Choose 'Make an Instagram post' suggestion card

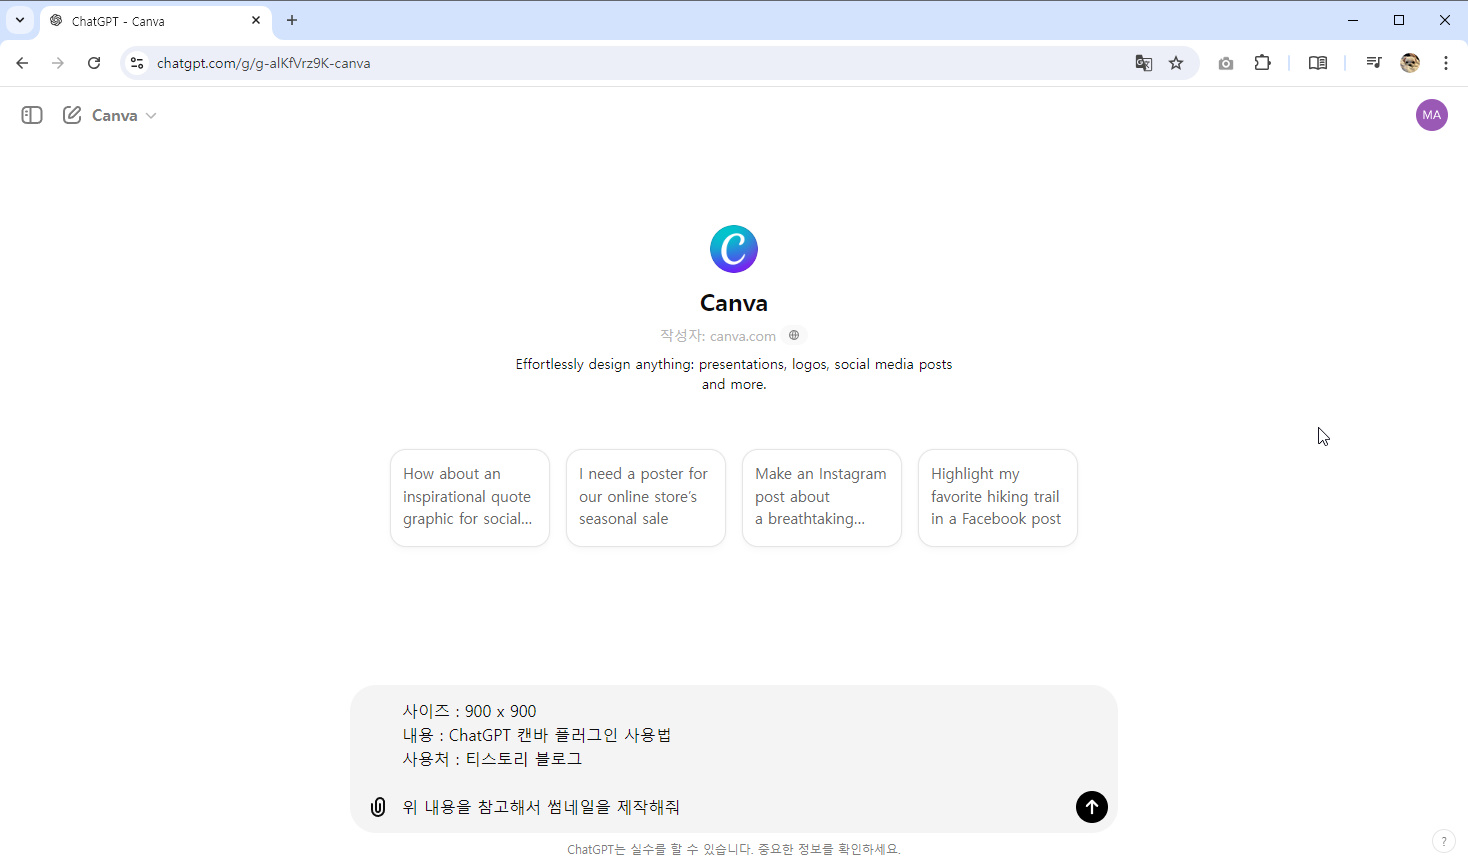pyautogui.click(x=822, y=497)
